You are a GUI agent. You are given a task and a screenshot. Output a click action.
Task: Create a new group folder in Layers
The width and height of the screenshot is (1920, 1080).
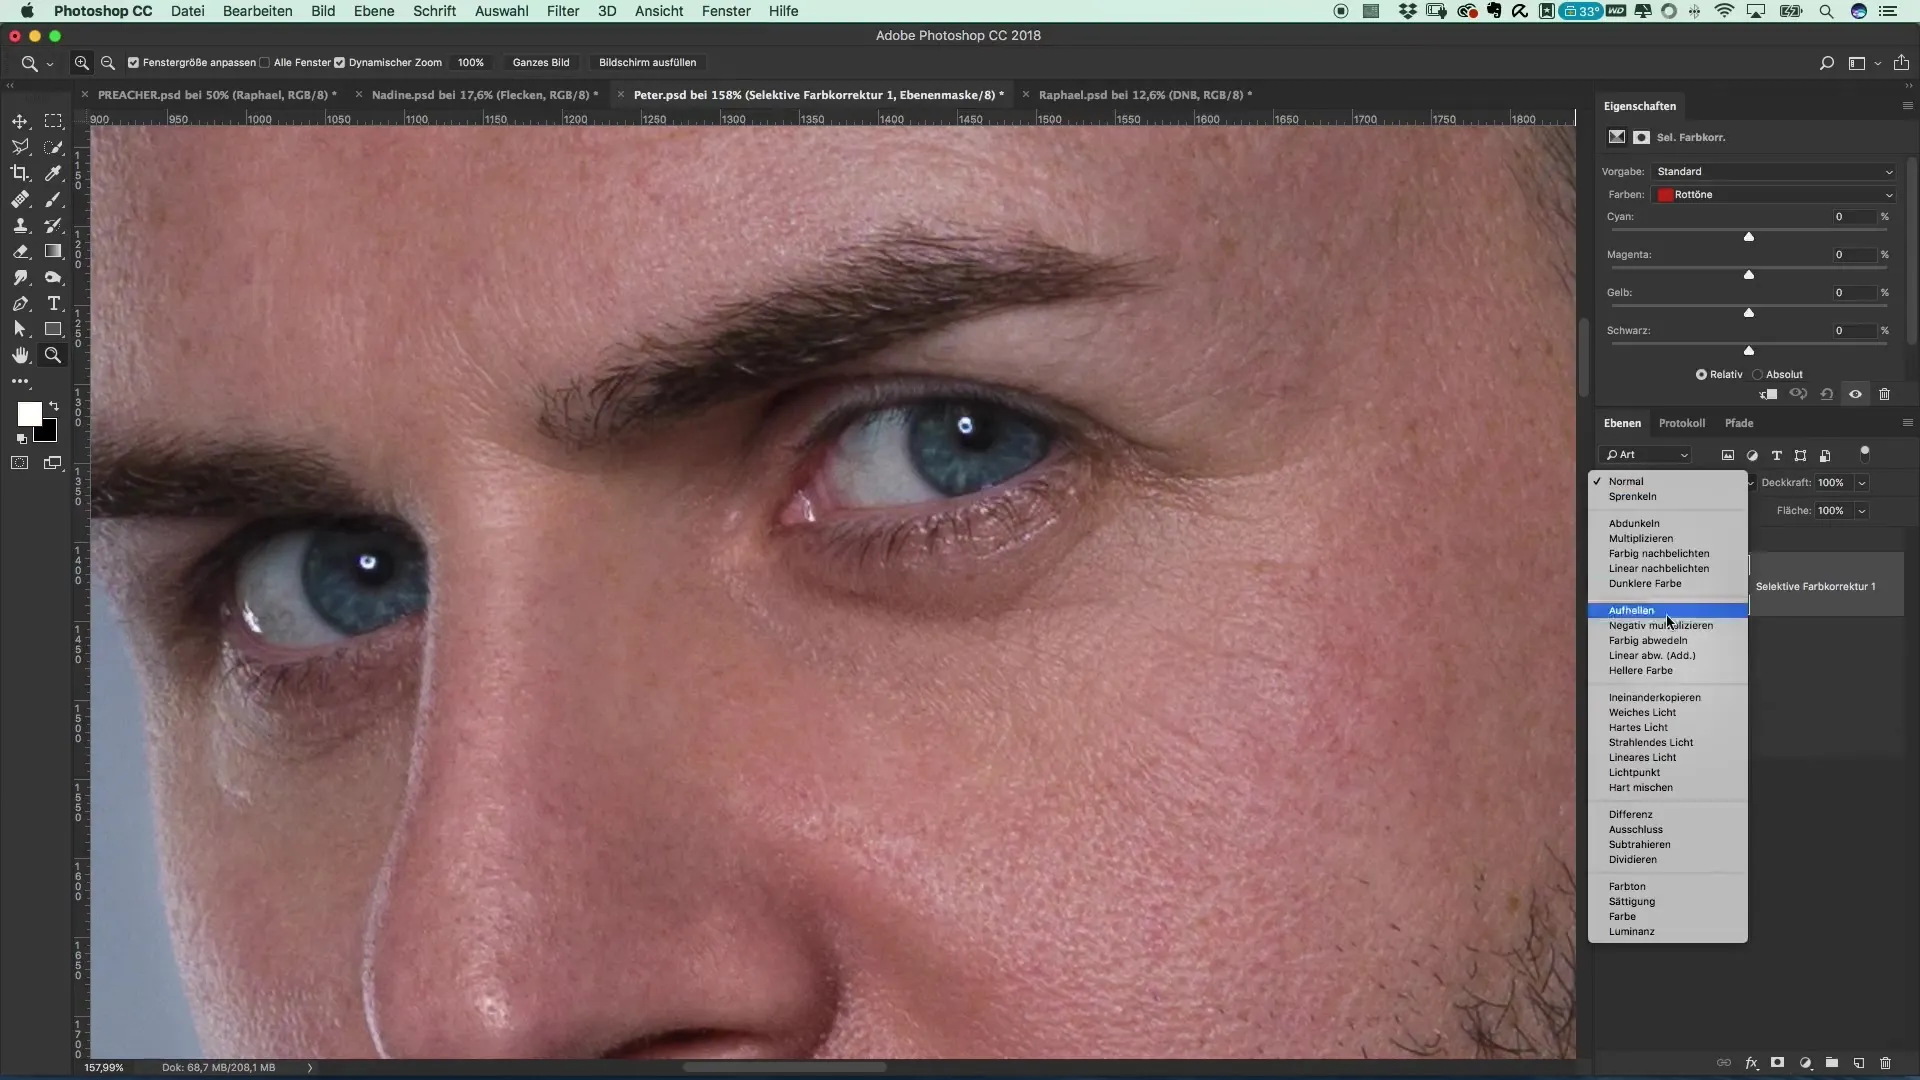pyautogui.click(x=1832, y=1063)
